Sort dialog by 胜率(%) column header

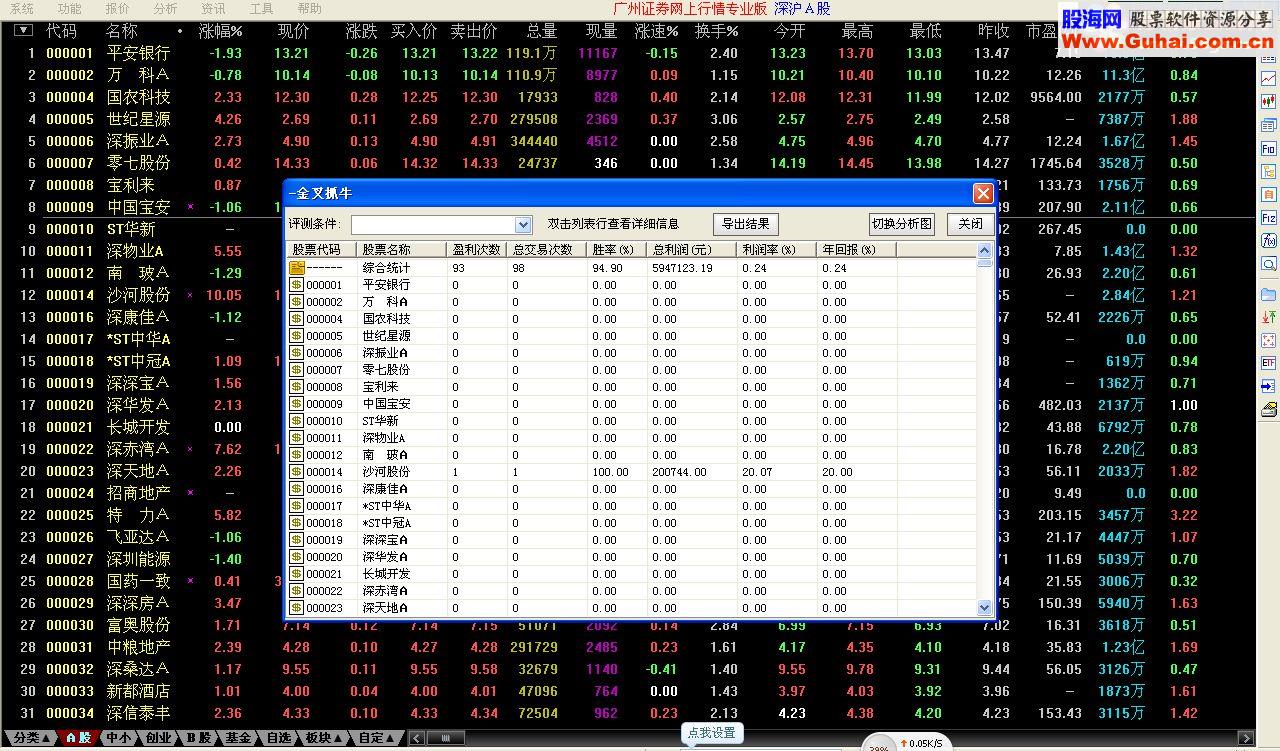616,250
